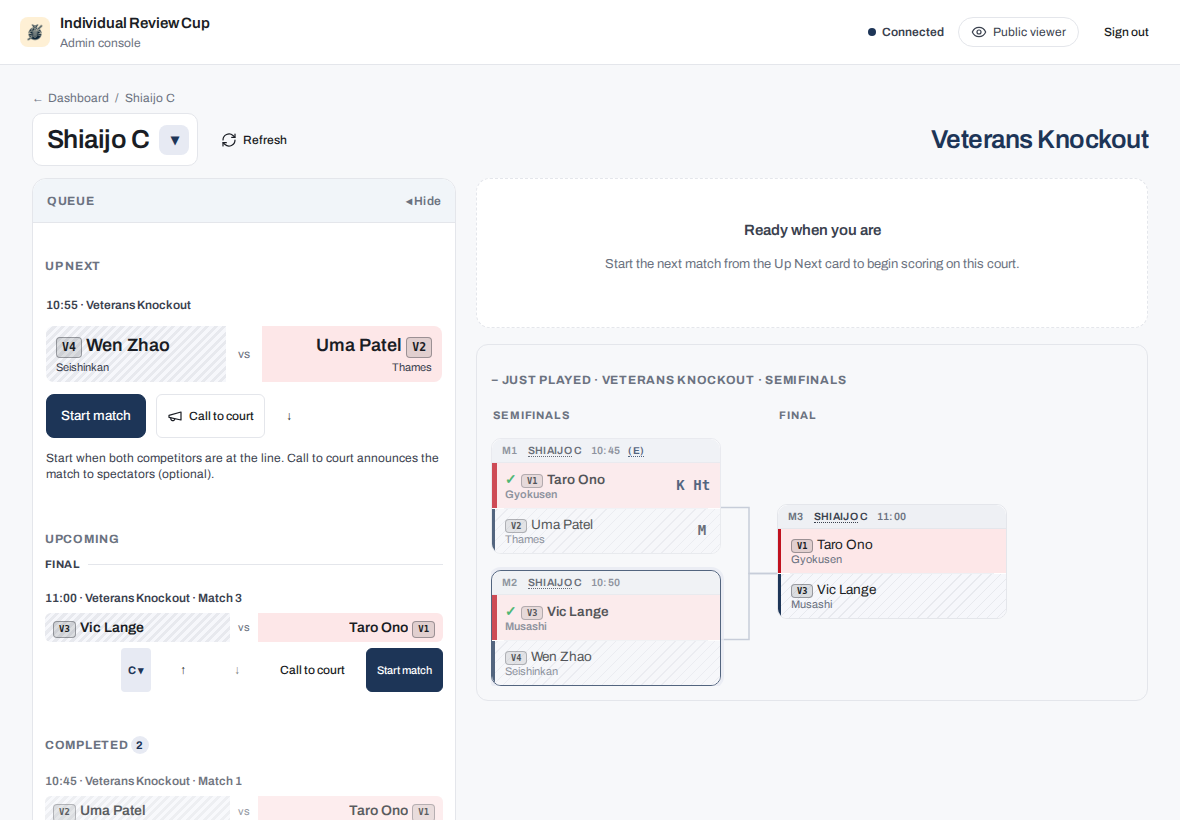1180x820 pixels.
Task: Move the Up Next match down
Action: (289, 416)
